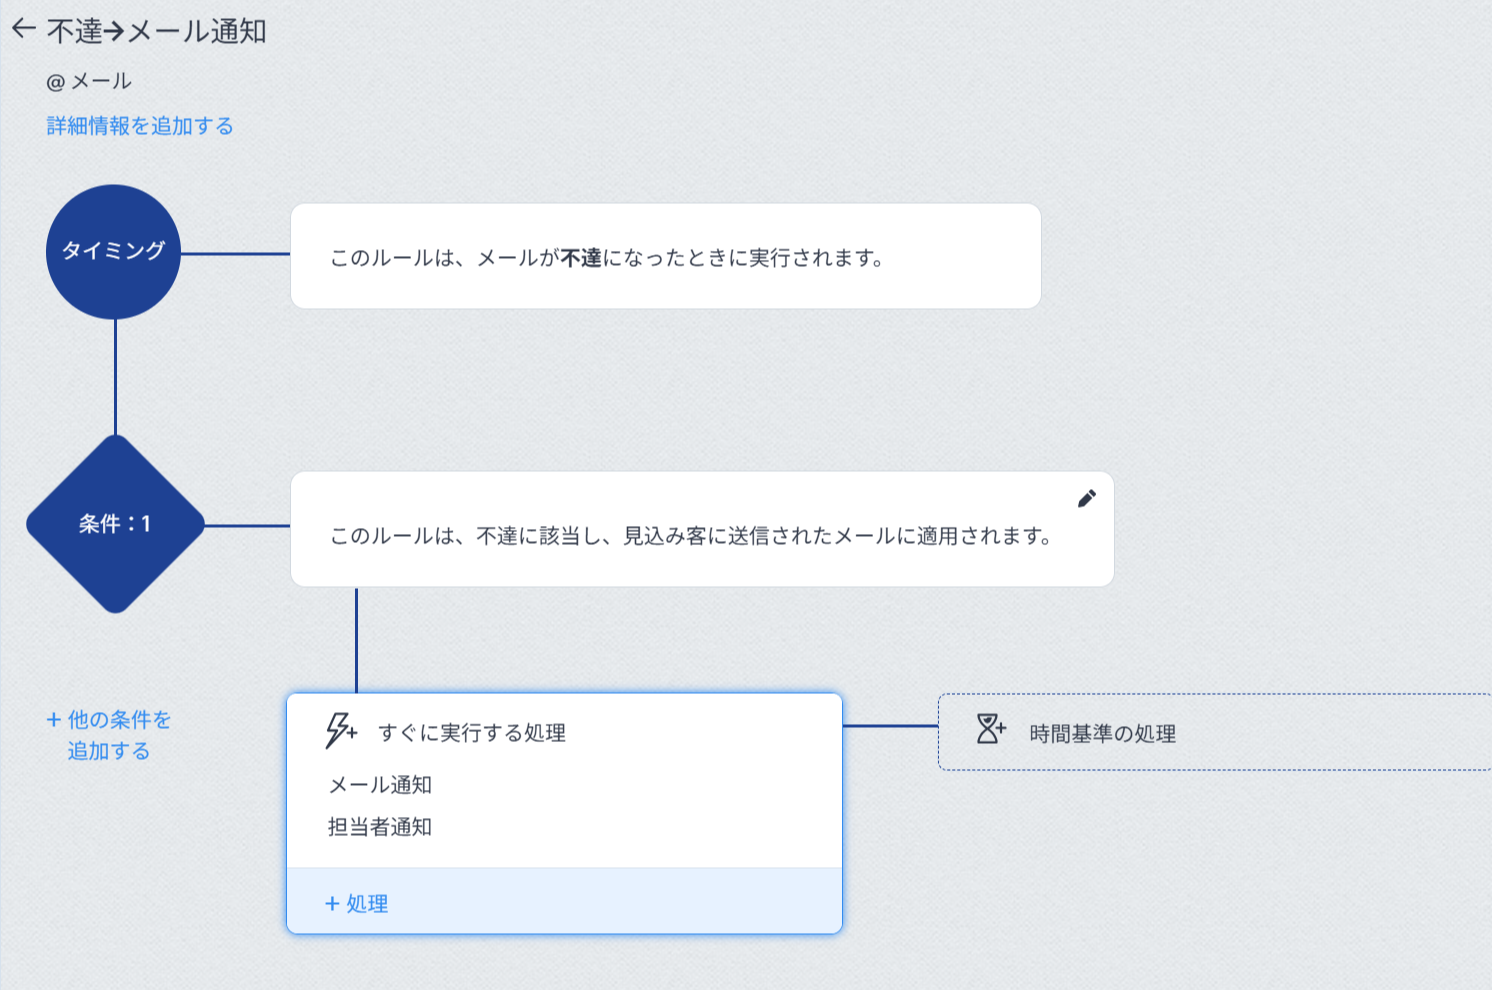Select the タイミング circle node
Image resolution: width=1492 pixels, height=990 pixels.
click(113, 251)
